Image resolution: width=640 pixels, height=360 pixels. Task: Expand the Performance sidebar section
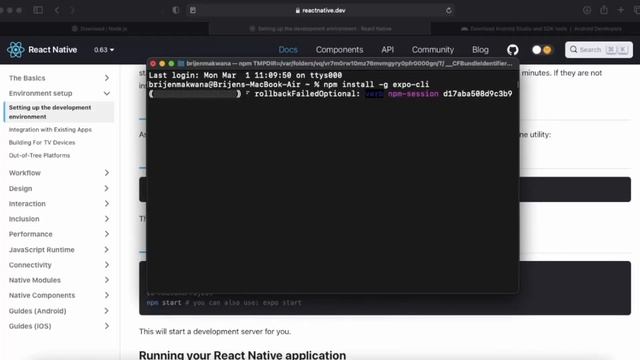59,234
